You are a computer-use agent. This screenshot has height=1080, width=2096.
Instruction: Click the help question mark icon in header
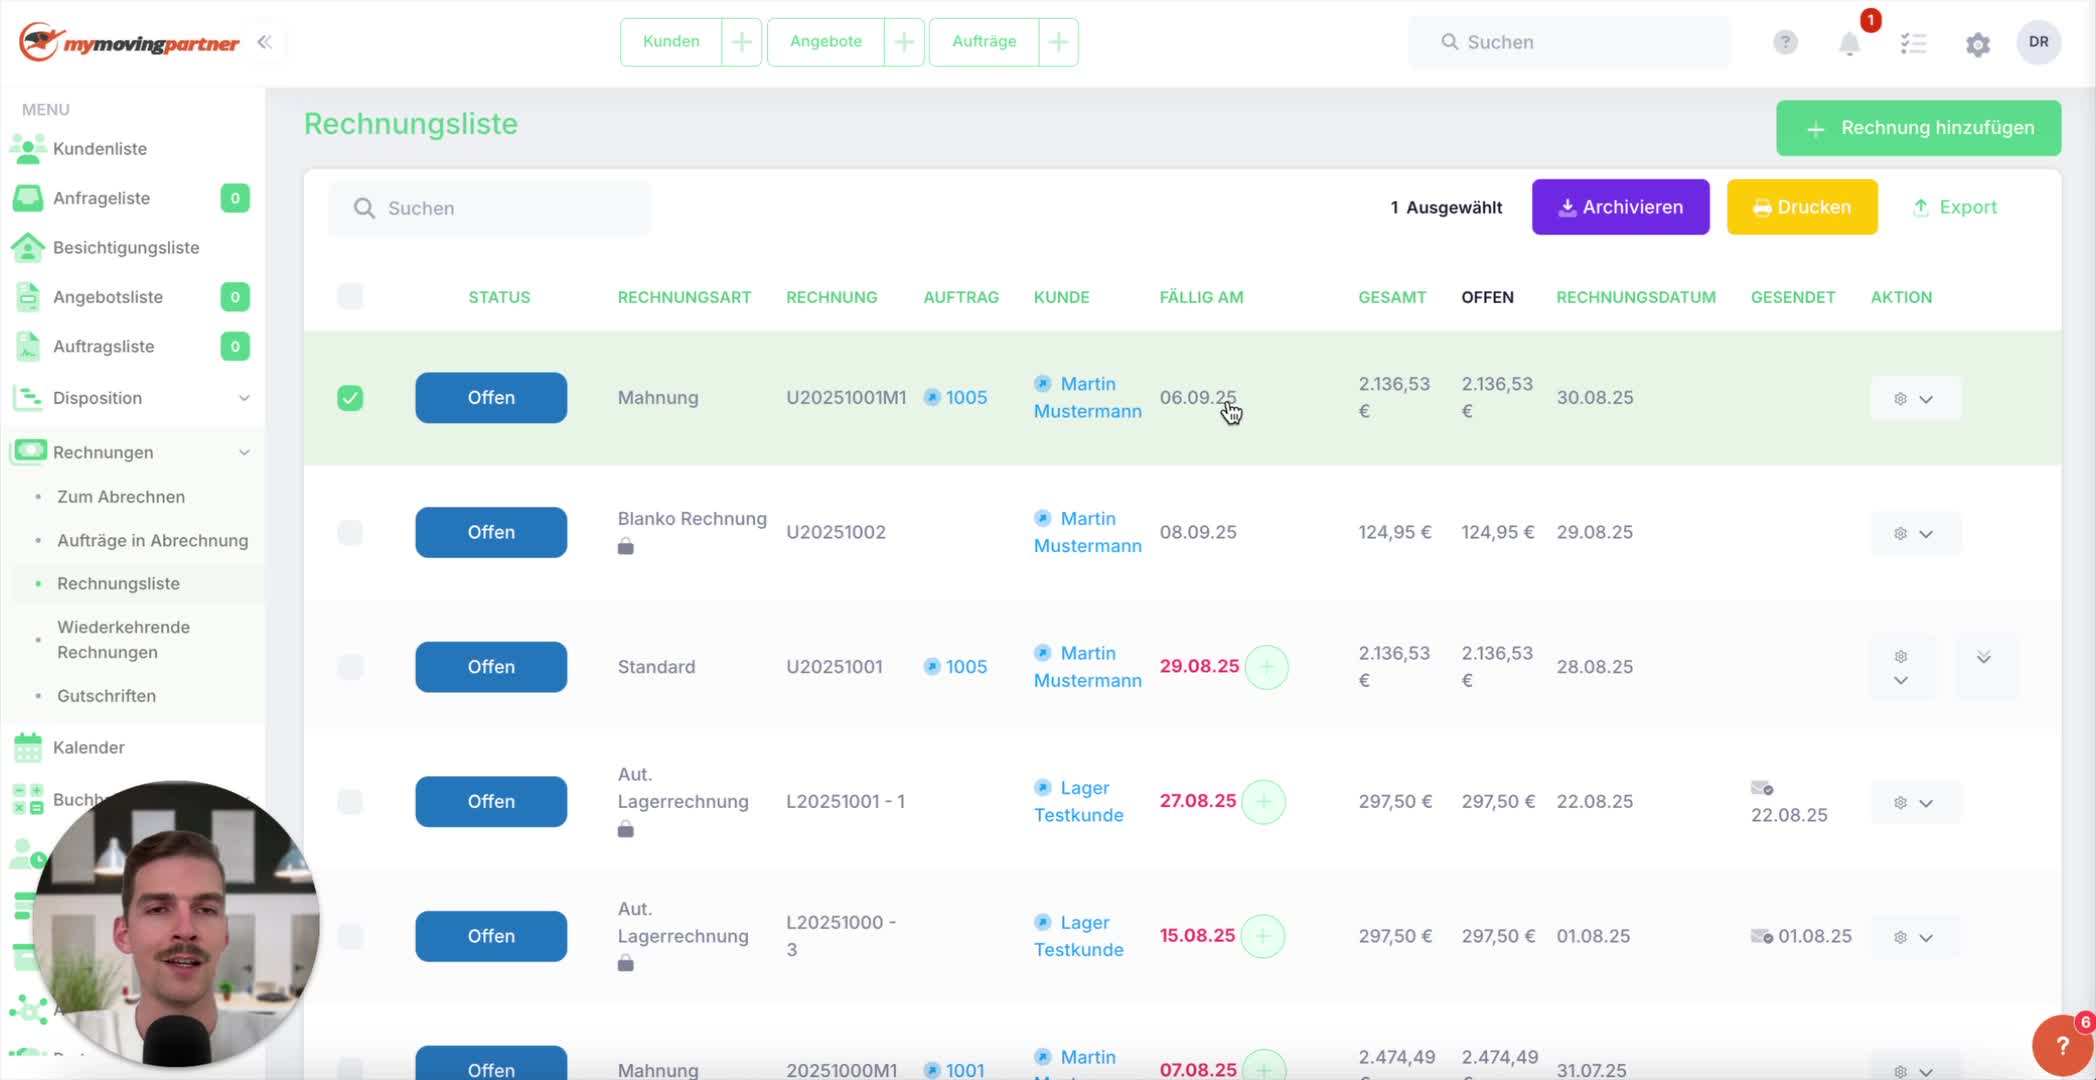pos(1785,42)
